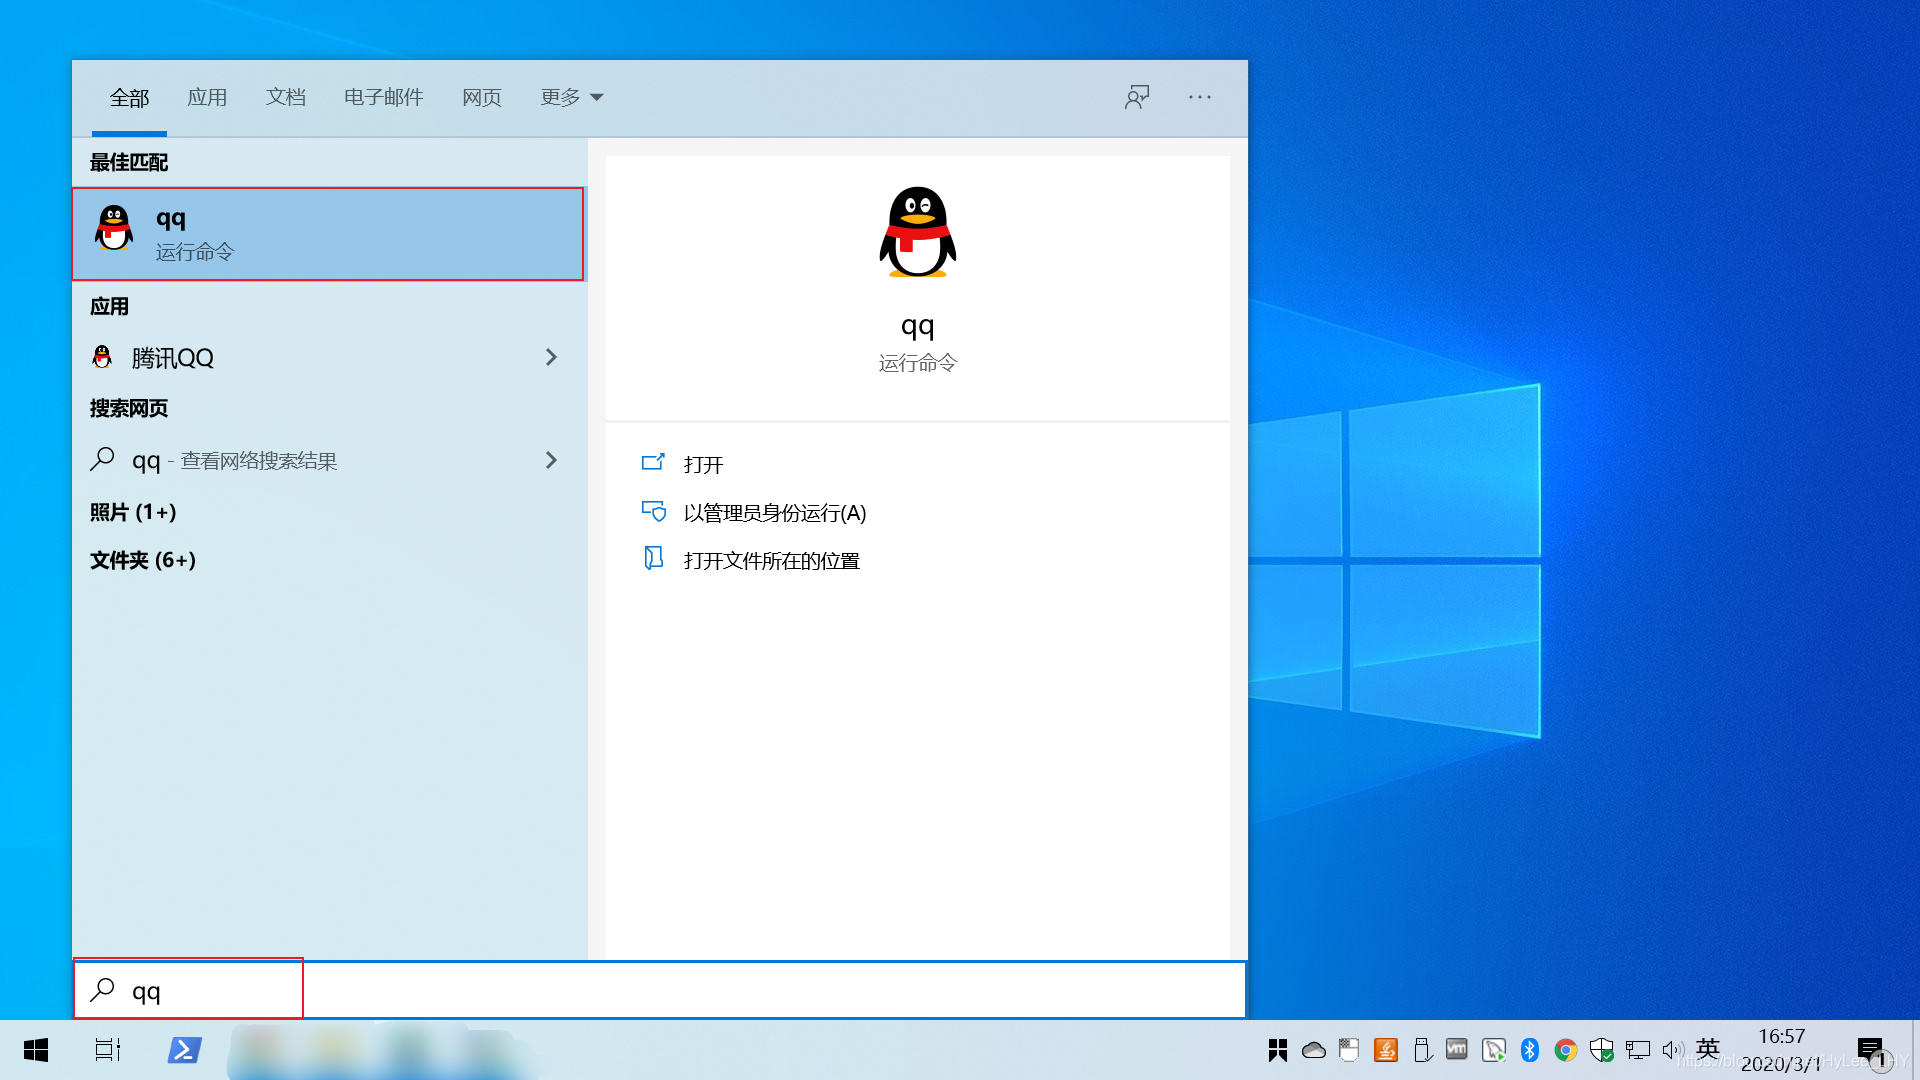
Task: Switch to the 文档 tab
Action: 285,97
